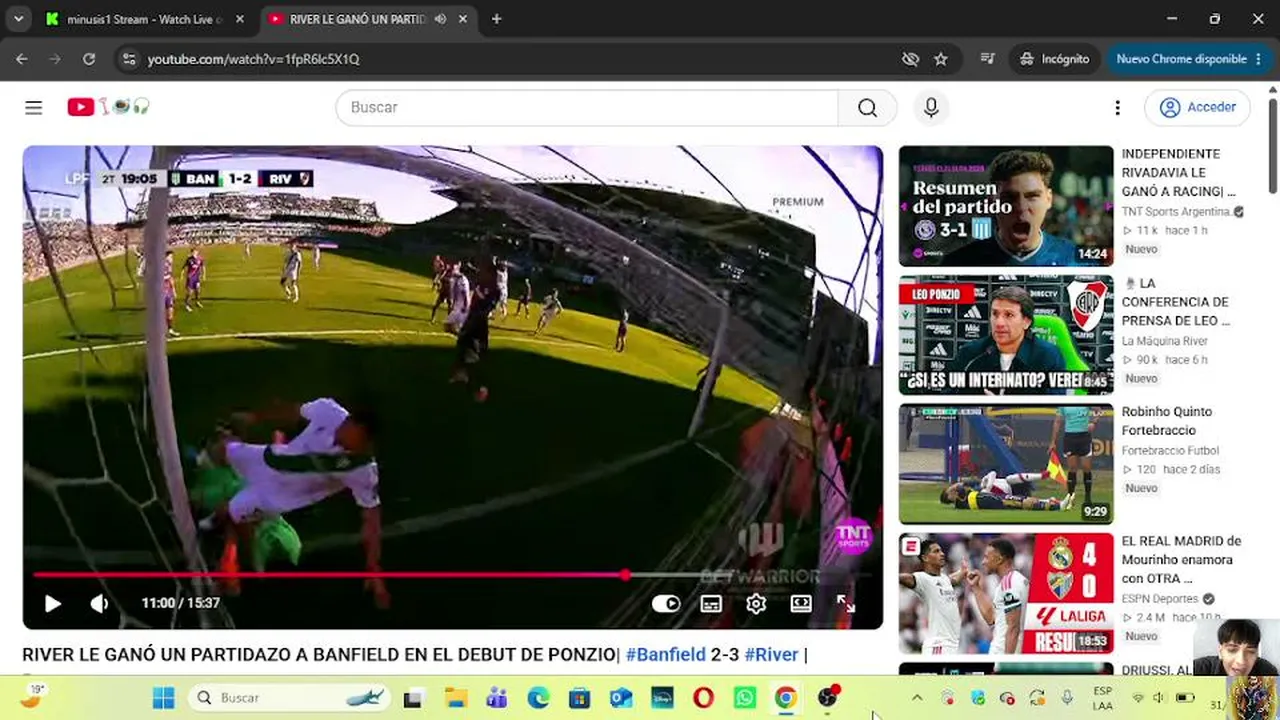Show hidden system tray icons chevron
The width and height of the screenshot is (1280, 720).
(917, 698)
